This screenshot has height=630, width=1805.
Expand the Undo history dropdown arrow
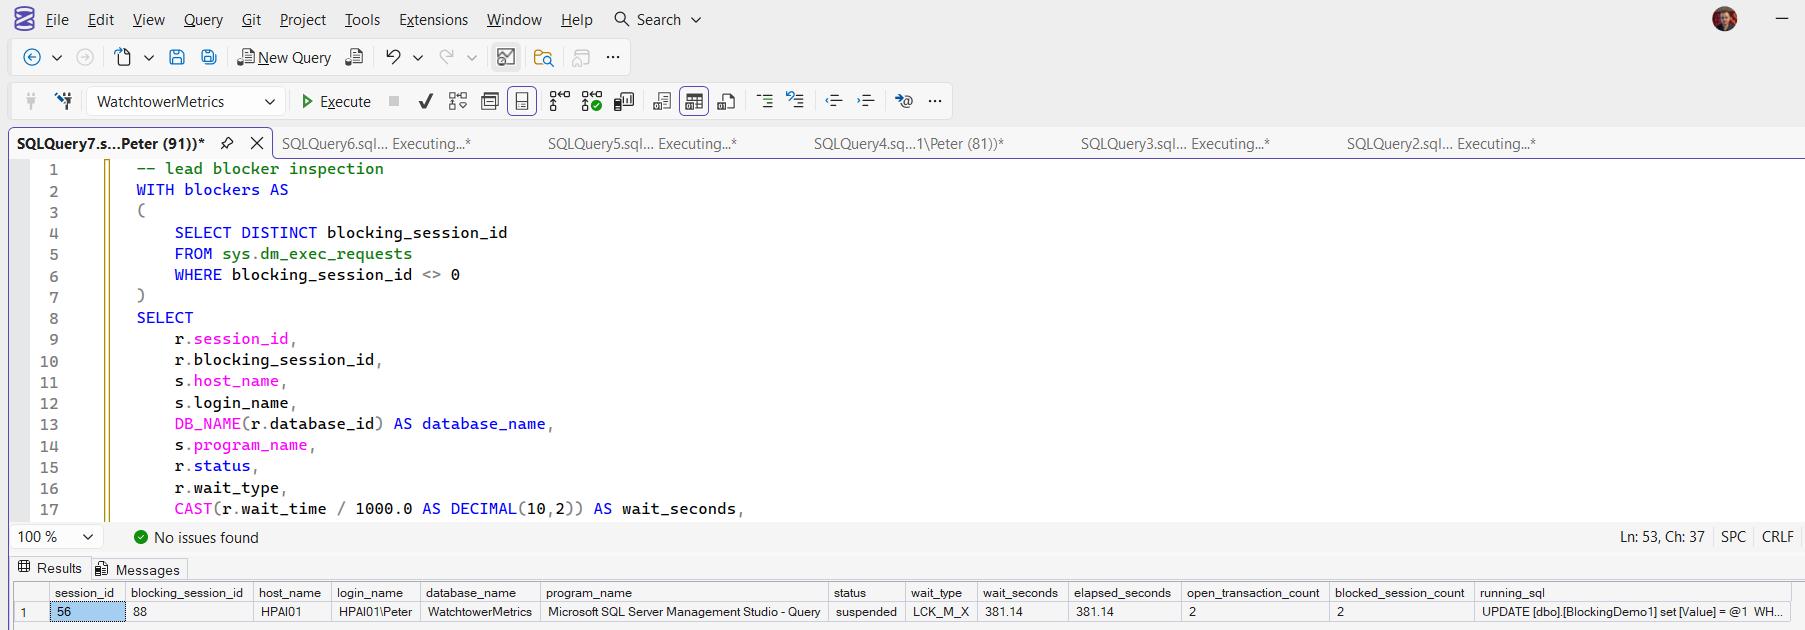click(x=418, y=58)
